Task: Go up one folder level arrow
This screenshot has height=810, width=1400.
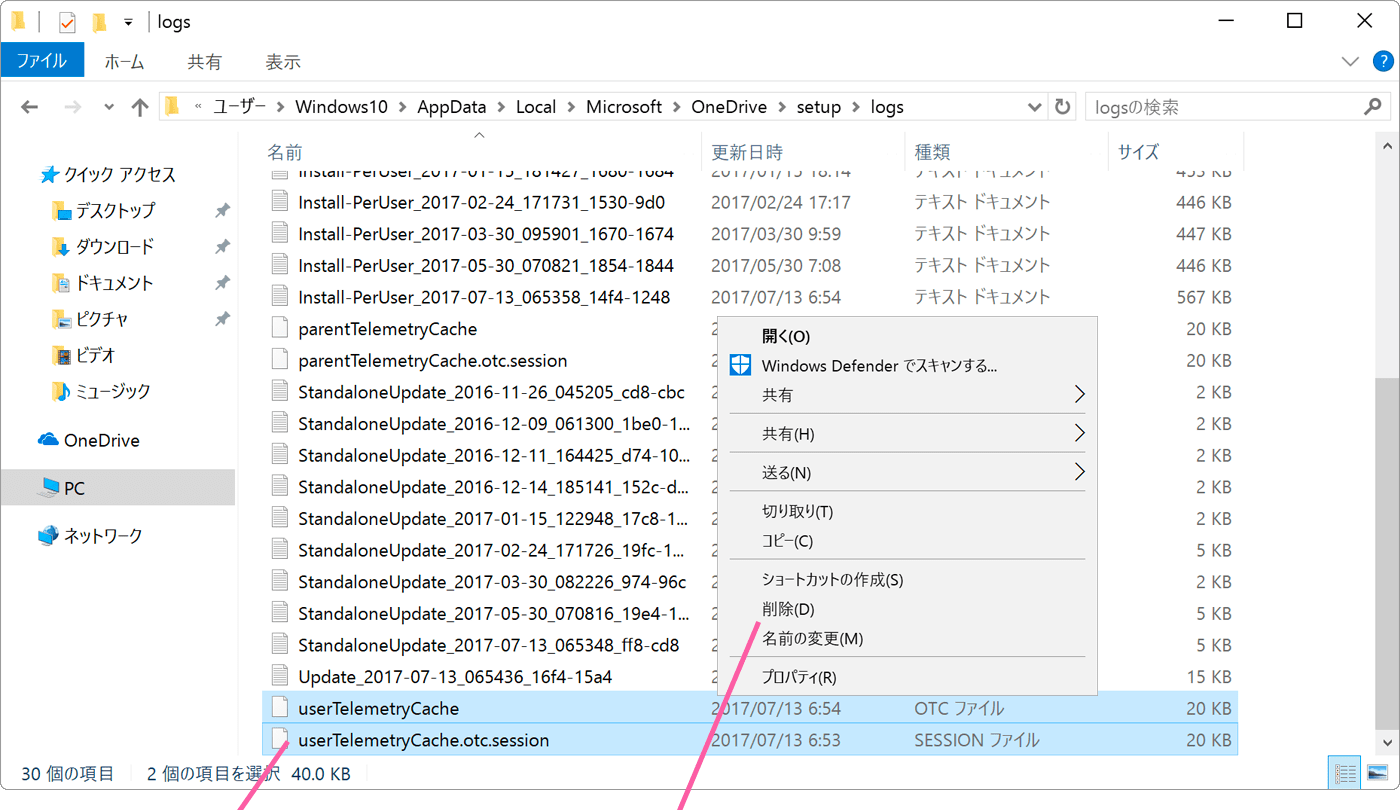Action: click(x=140, y=107)
